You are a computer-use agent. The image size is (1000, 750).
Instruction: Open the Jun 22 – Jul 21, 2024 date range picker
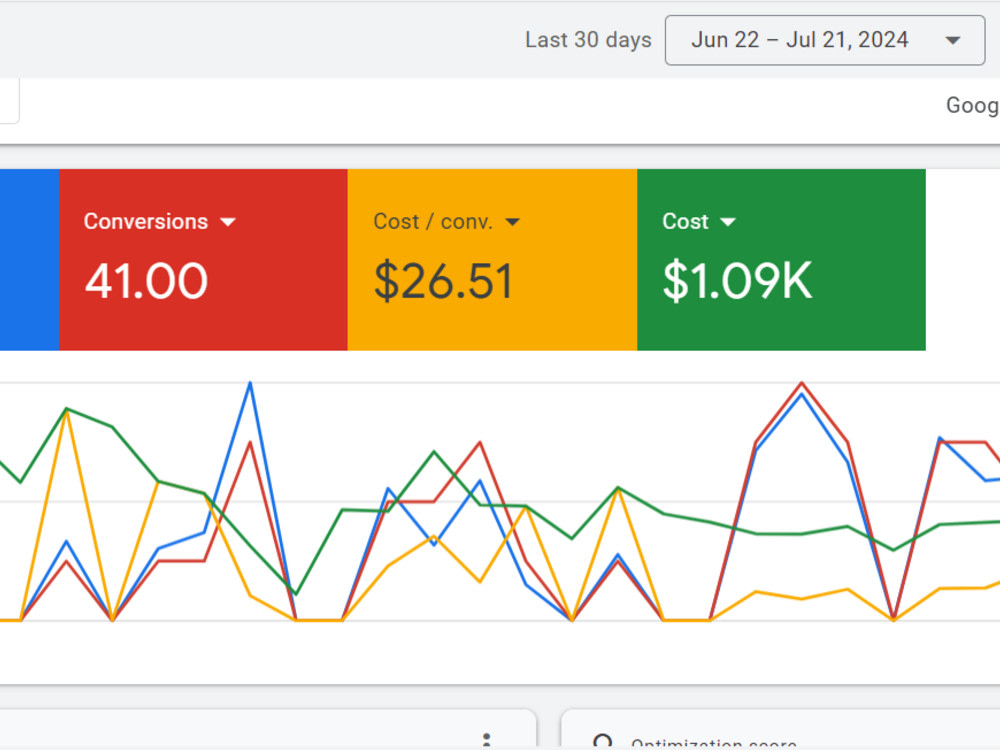[x=825, y=40]
